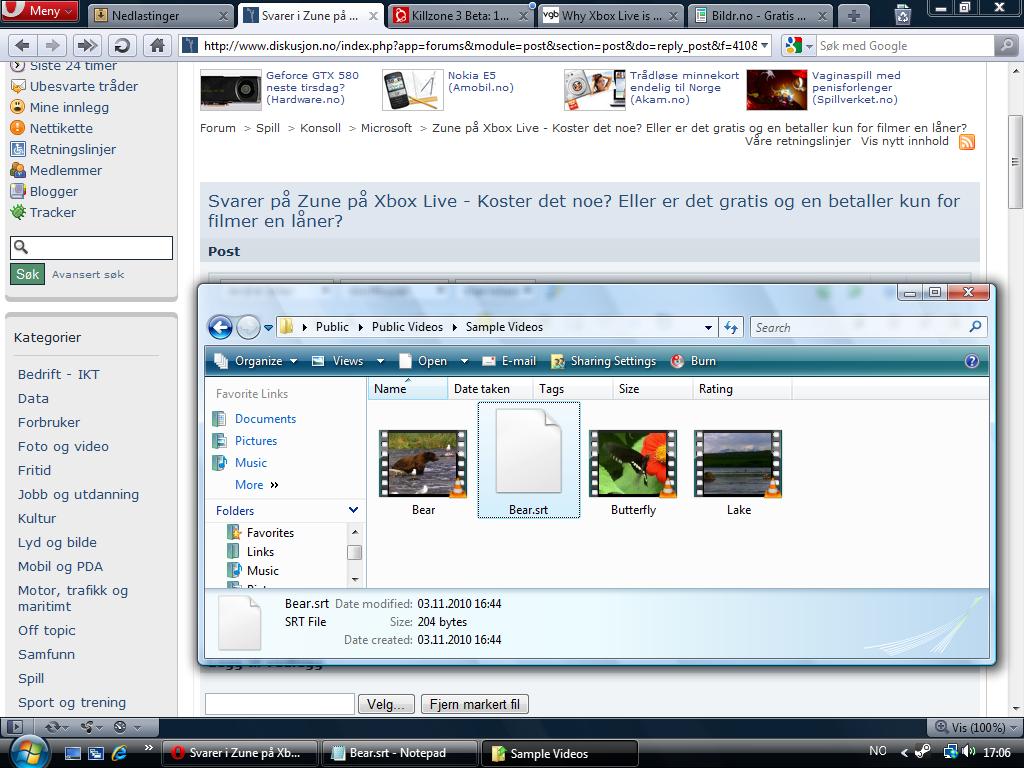The width and height of the screenshot is (1024, 768).
Task: Open Explorer help icon
Action: (x=972, y=361)
